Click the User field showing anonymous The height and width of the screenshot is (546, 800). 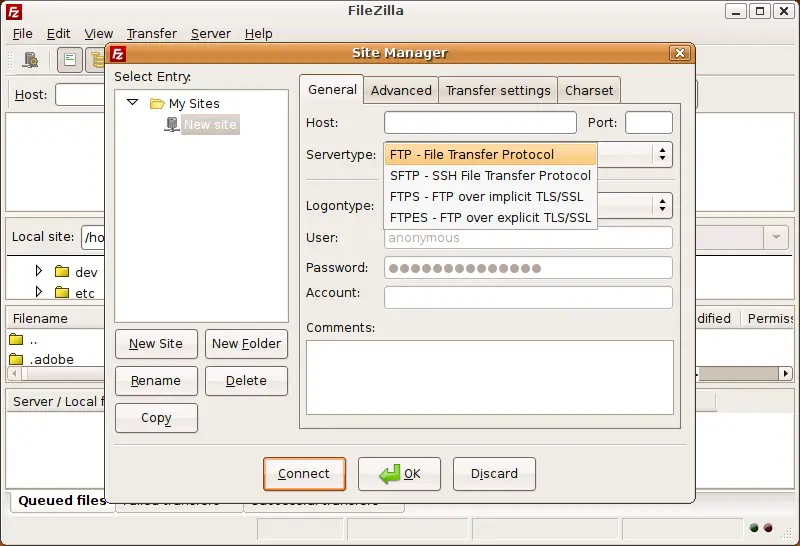point(528,238)
